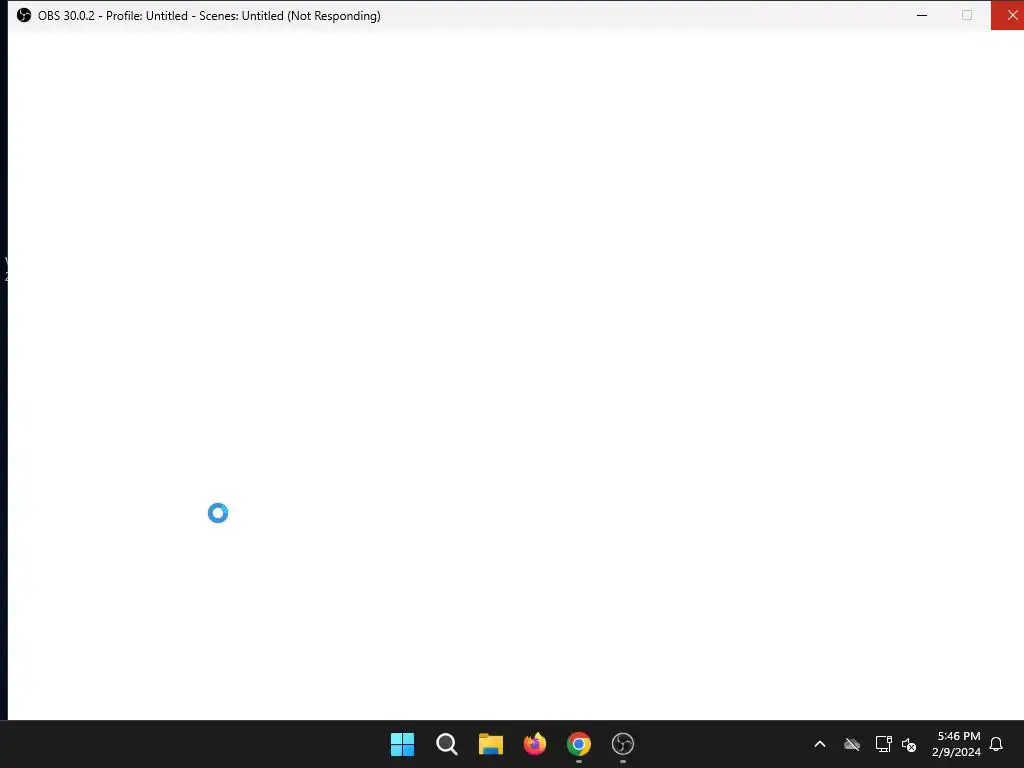Image resolution: width=1024 pixels, height=768 pixels.
Task: Open taskbar Search
Action: 447,744
